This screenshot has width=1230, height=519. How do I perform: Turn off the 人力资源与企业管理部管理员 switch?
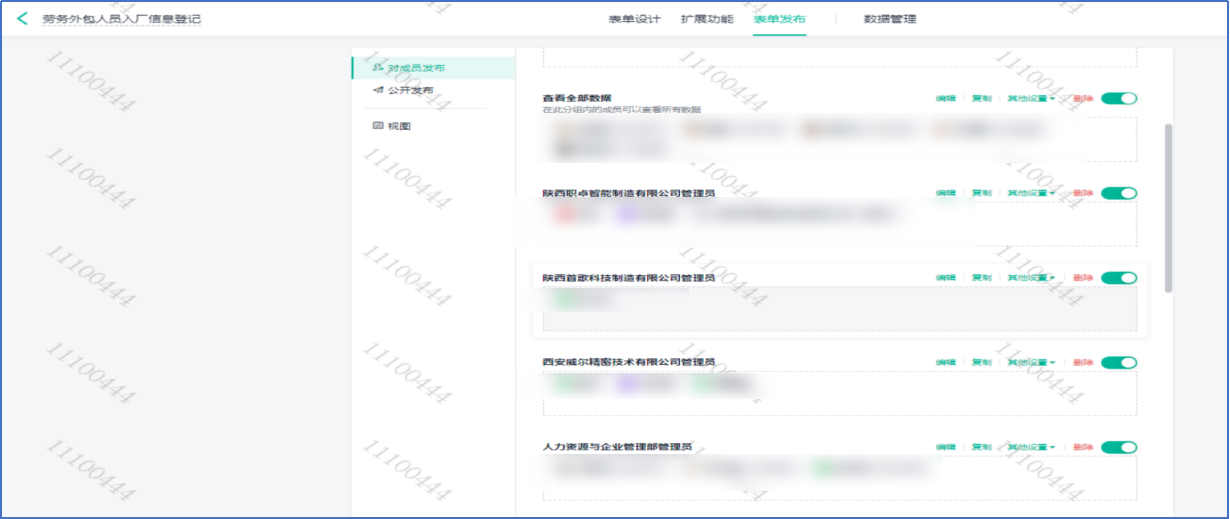[1119, 447]
